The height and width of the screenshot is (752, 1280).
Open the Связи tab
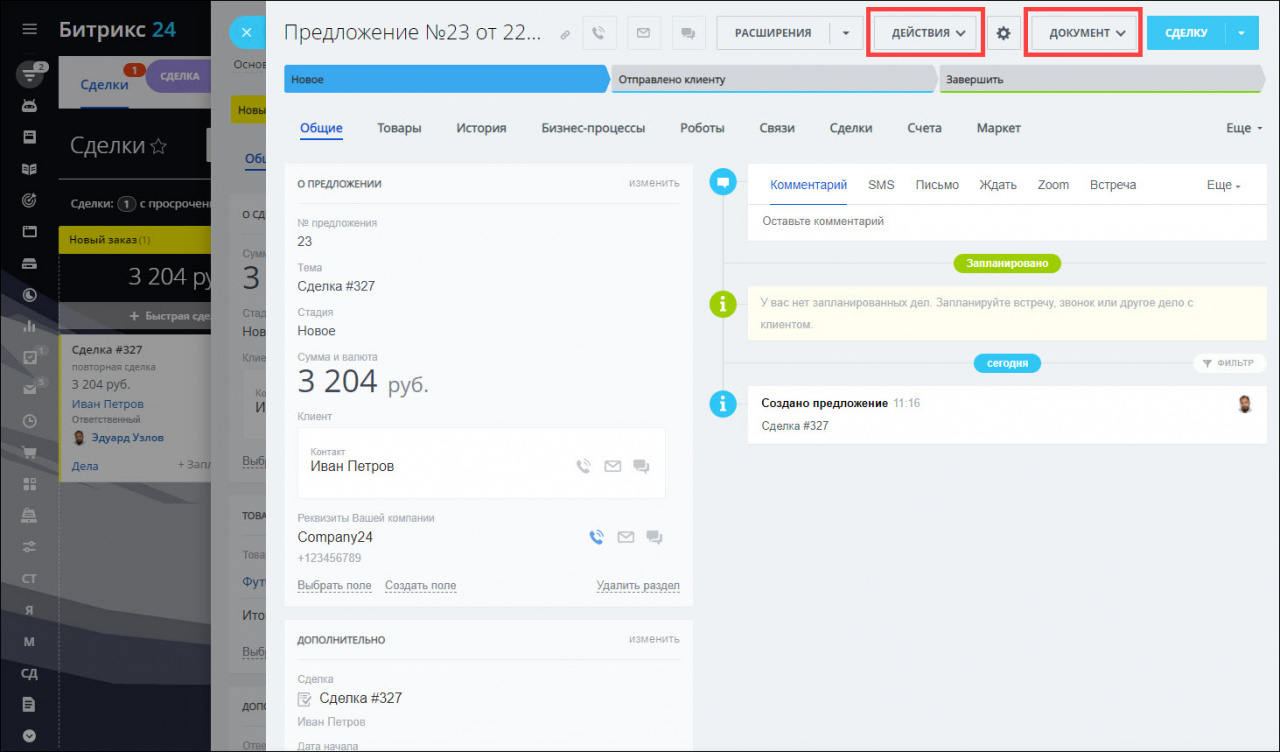[x=777, y=128]
